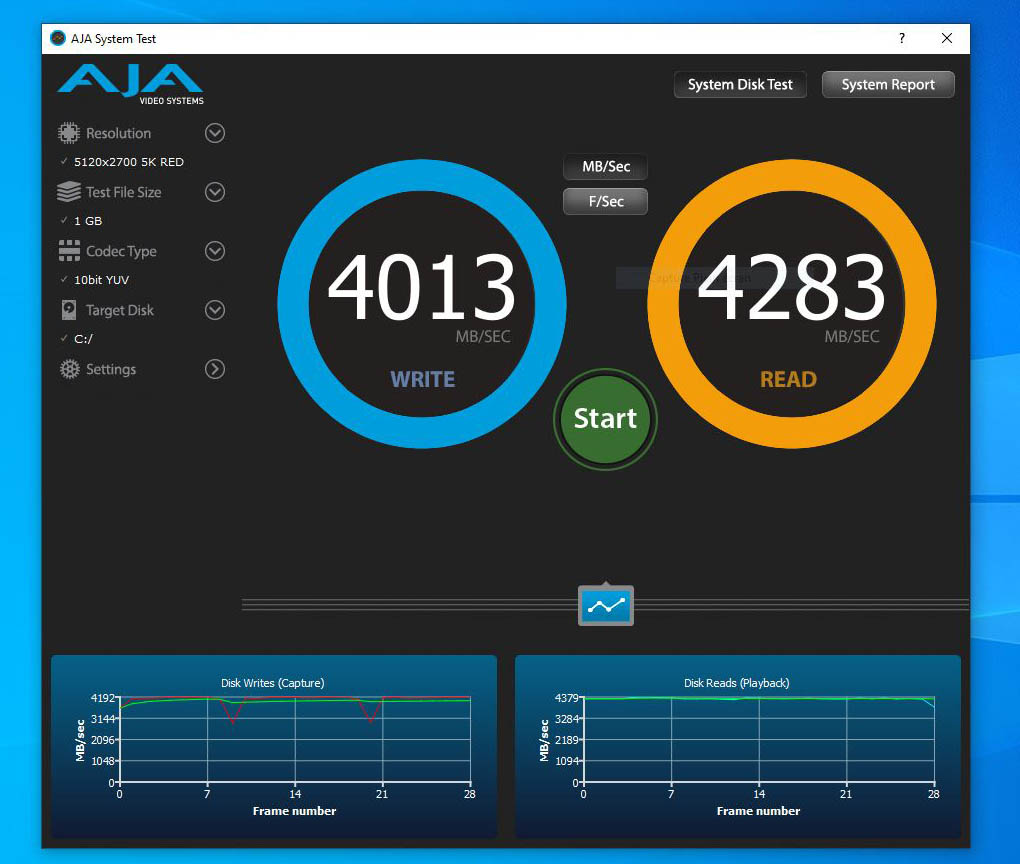Click the Codec Type label
1020x864 pixels.
click(122, 251)
